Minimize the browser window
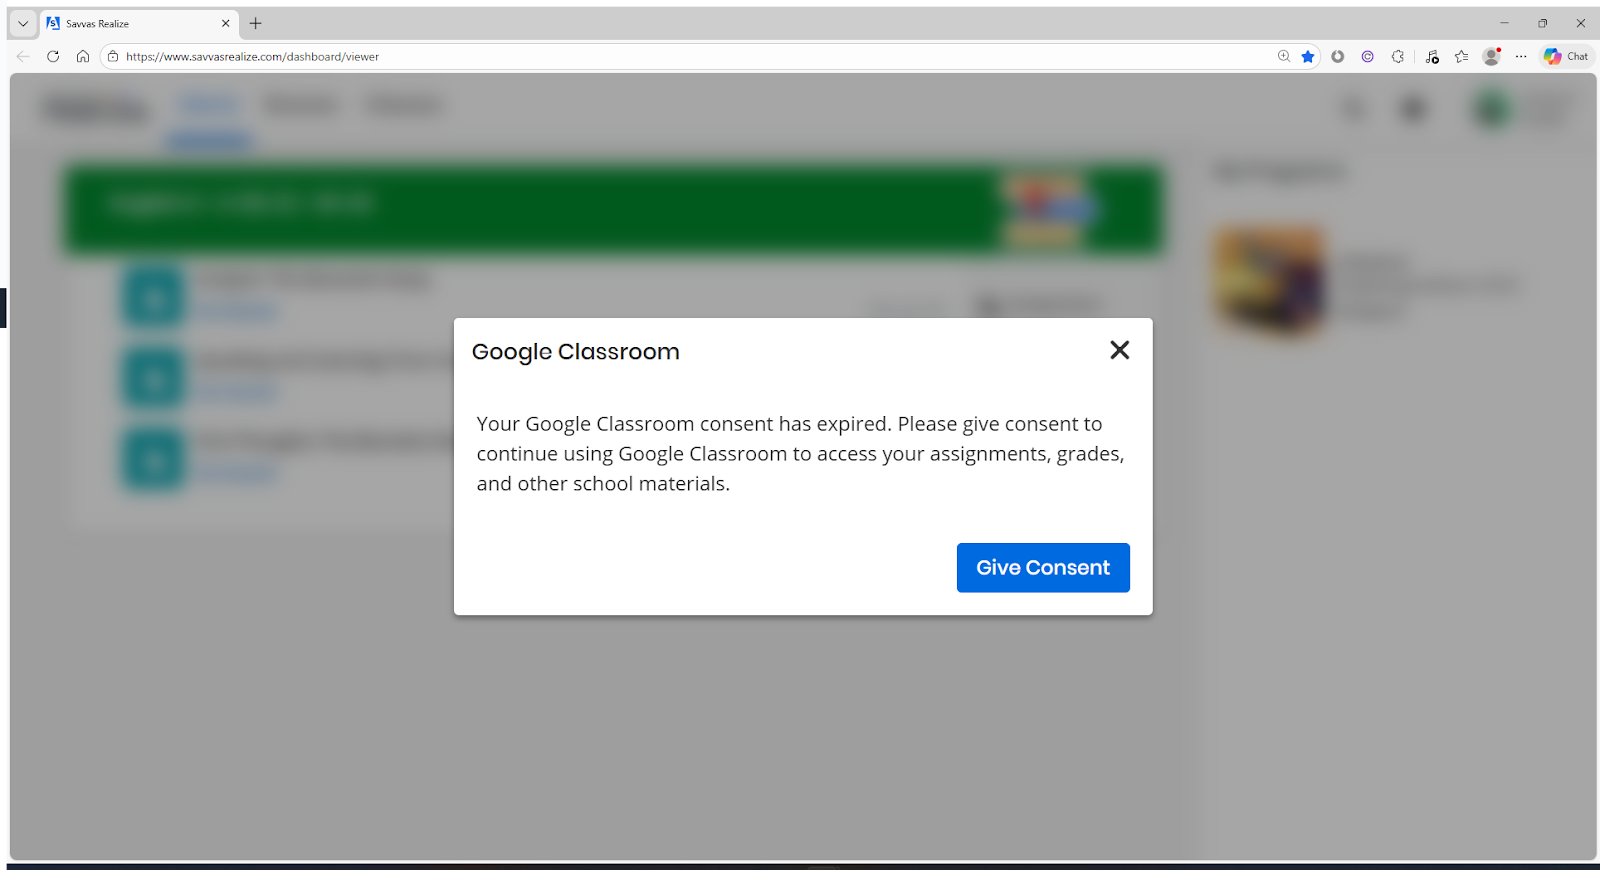The image size is (1600, 870). (1504, 23)
